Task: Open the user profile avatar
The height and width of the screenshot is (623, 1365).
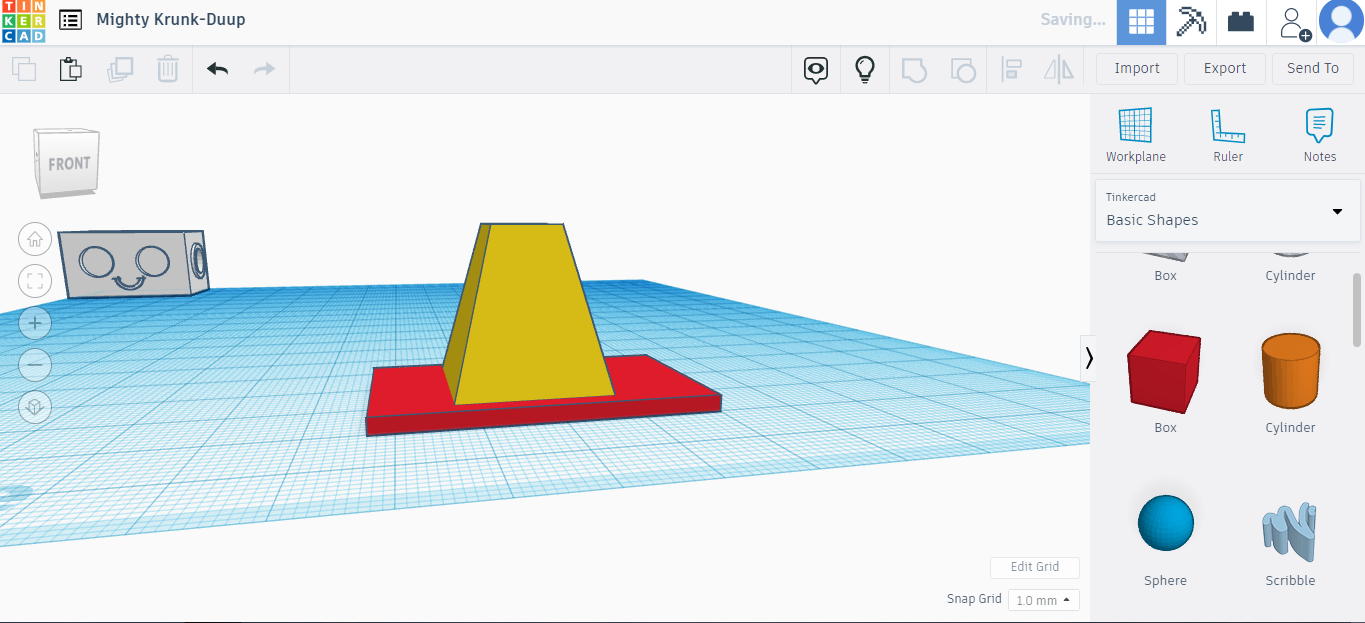Action: [x=1340, y=22]
